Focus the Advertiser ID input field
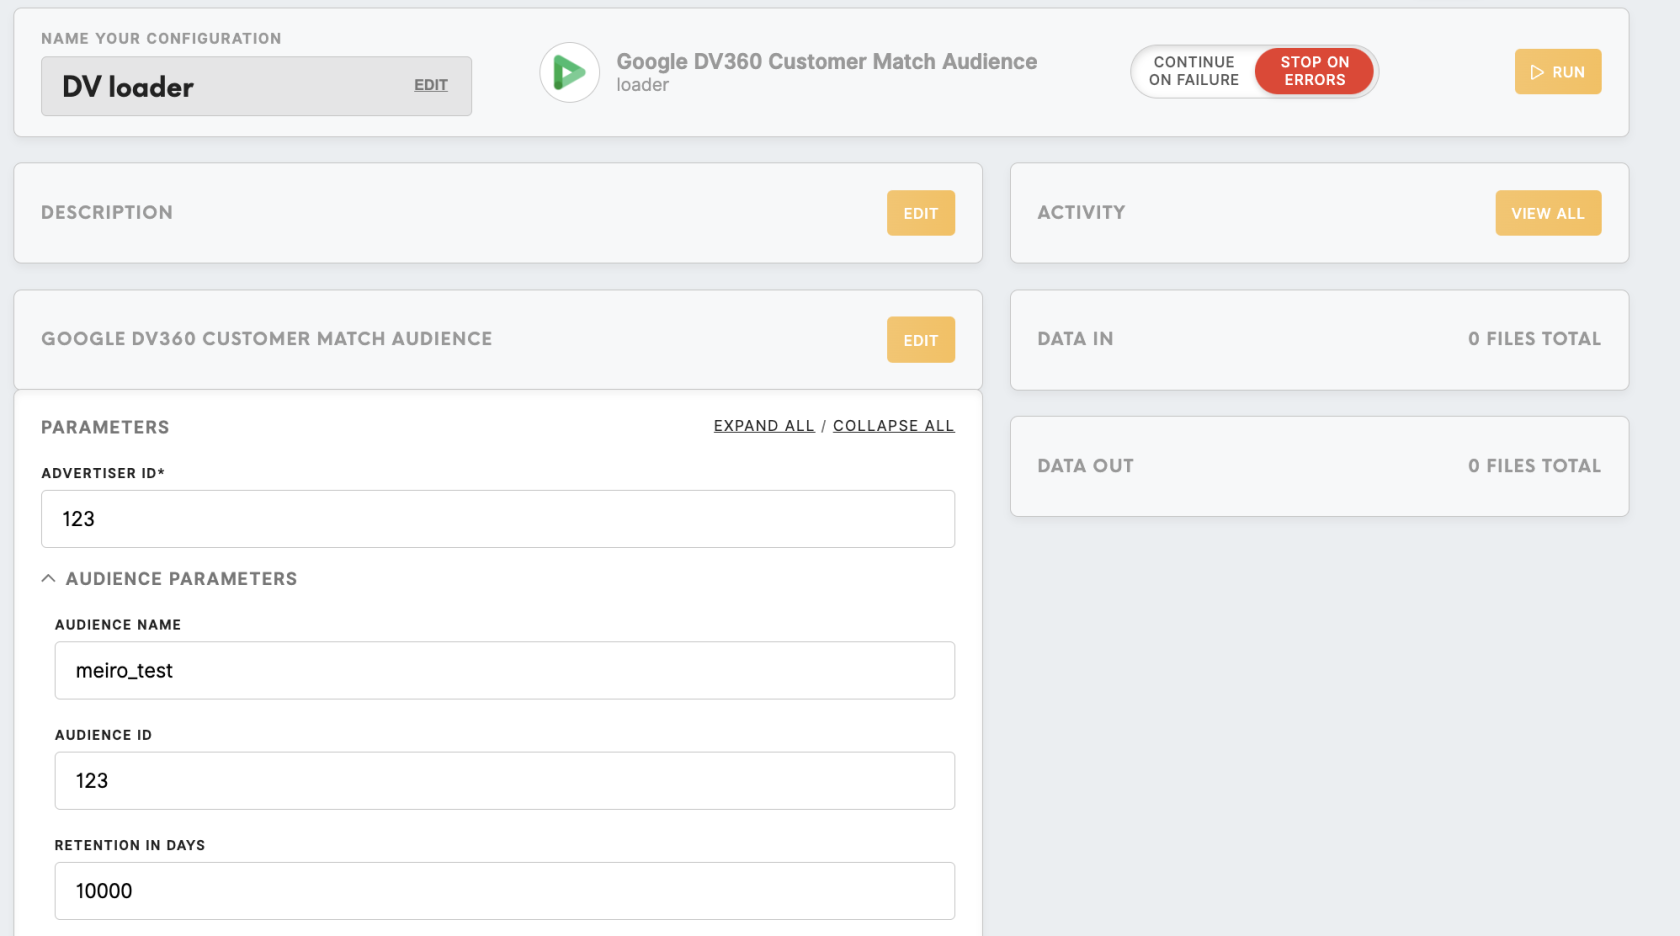 pos(498,519)
